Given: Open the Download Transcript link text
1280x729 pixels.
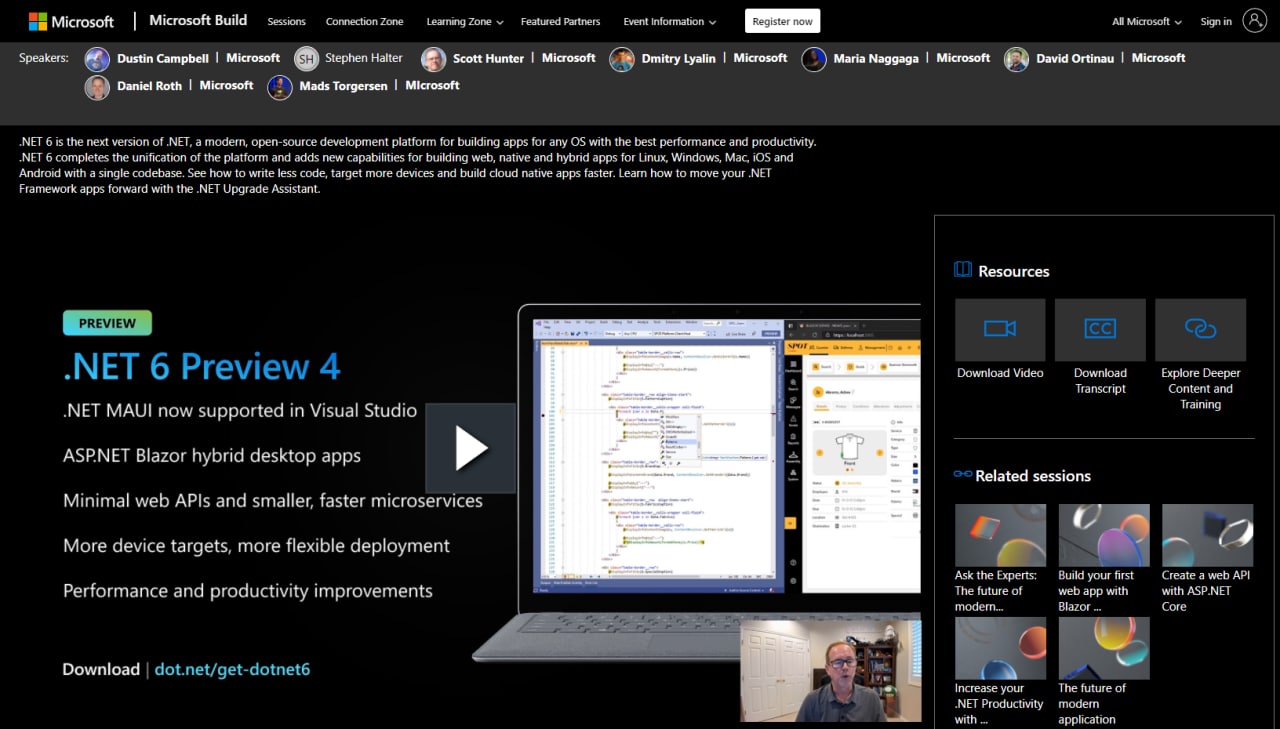Looking at the screenshot, I should coord(1100,381).
